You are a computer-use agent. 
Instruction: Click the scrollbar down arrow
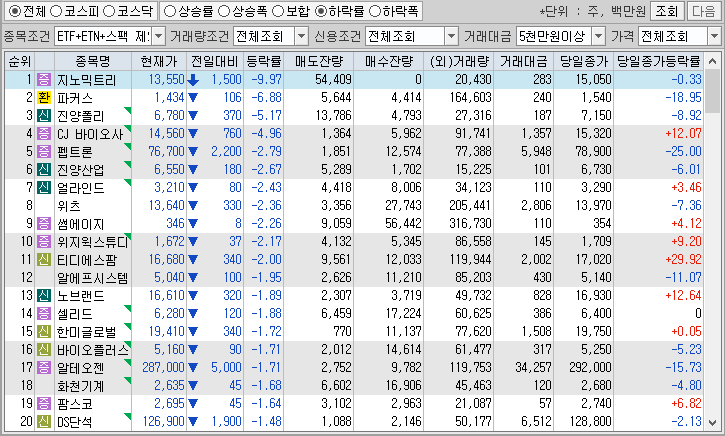coord(713,423)
